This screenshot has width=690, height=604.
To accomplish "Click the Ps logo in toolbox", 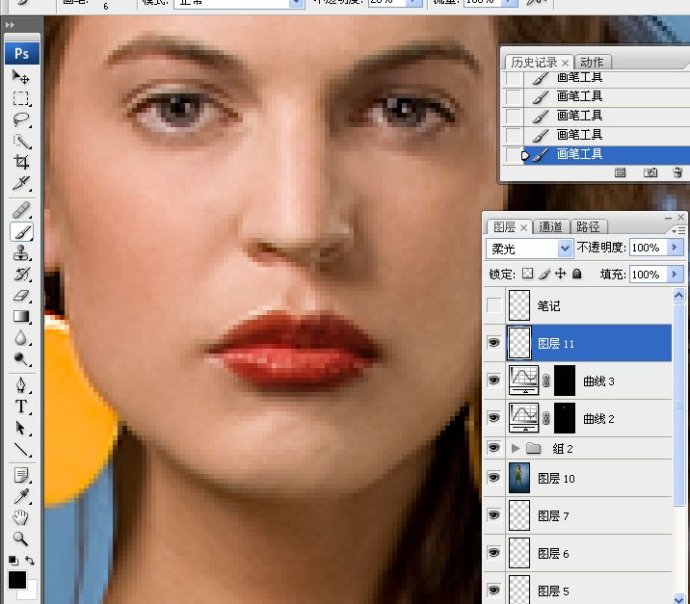I will tap(22, 54).
